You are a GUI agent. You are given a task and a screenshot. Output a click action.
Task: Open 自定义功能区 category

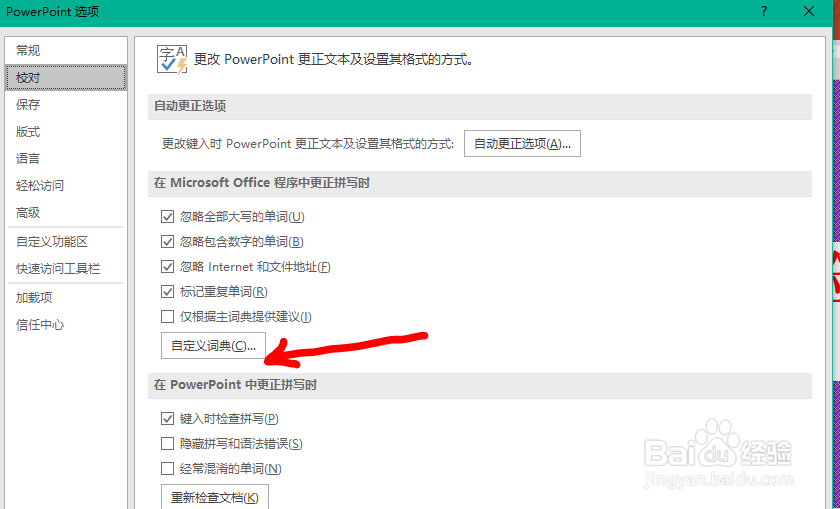pos(66,242)
